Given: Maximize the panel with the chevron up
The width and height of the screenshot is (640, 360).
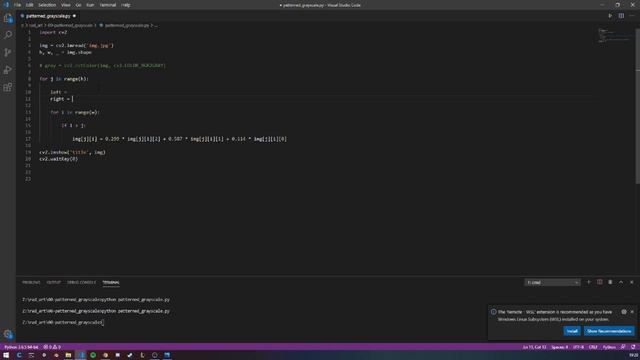Looking at the screenshot, I should click(x=621, y=282).
